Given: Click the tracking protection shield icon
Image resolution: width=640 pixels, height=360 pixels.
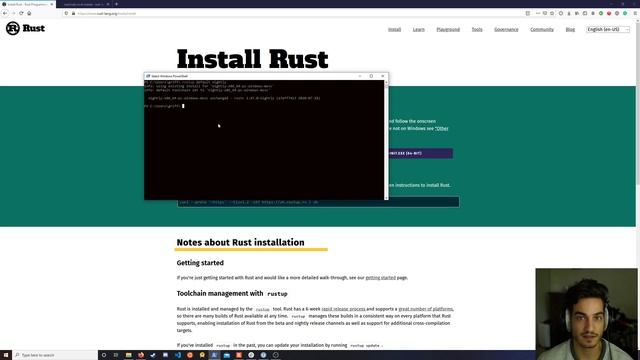Looking at the screenshot, I should tap(67, 13).
